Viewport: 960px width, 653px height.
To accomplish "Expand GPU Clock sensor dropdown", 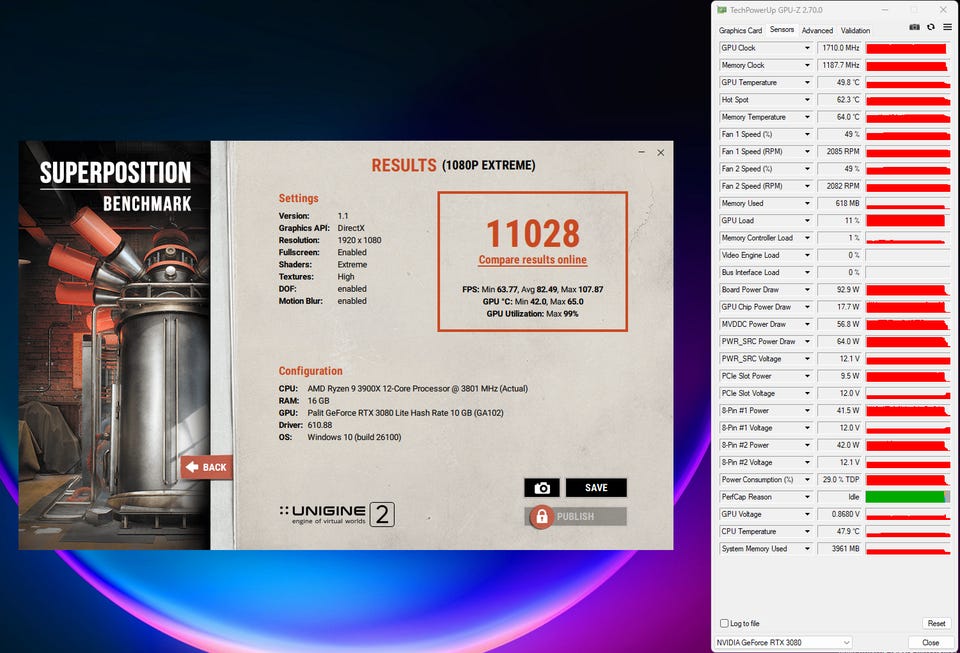I will tap(807, 48).
